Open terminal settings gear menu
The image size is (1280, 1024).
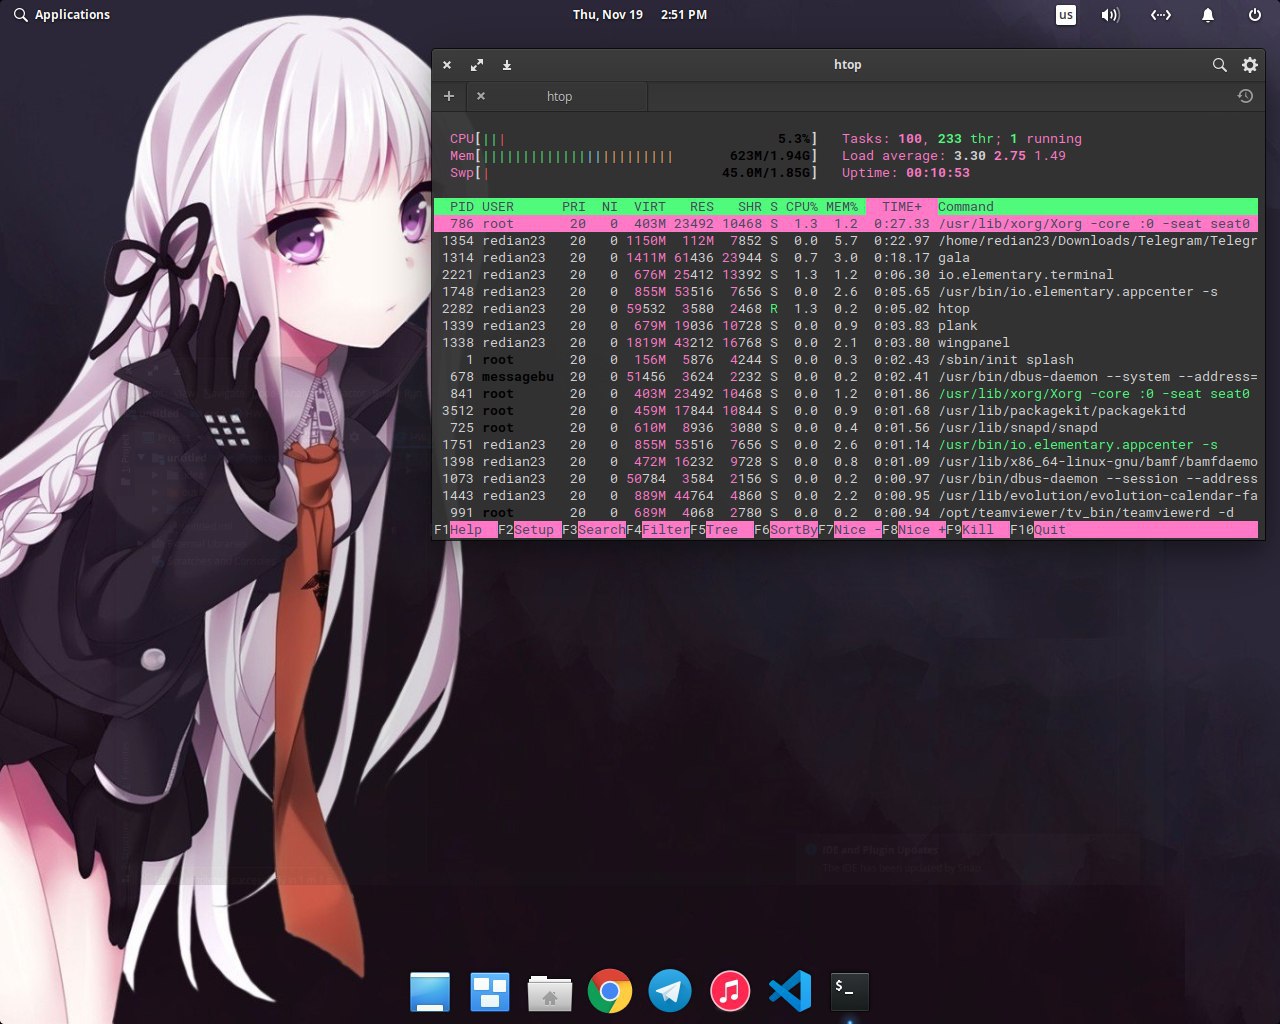coord(1249,65)
